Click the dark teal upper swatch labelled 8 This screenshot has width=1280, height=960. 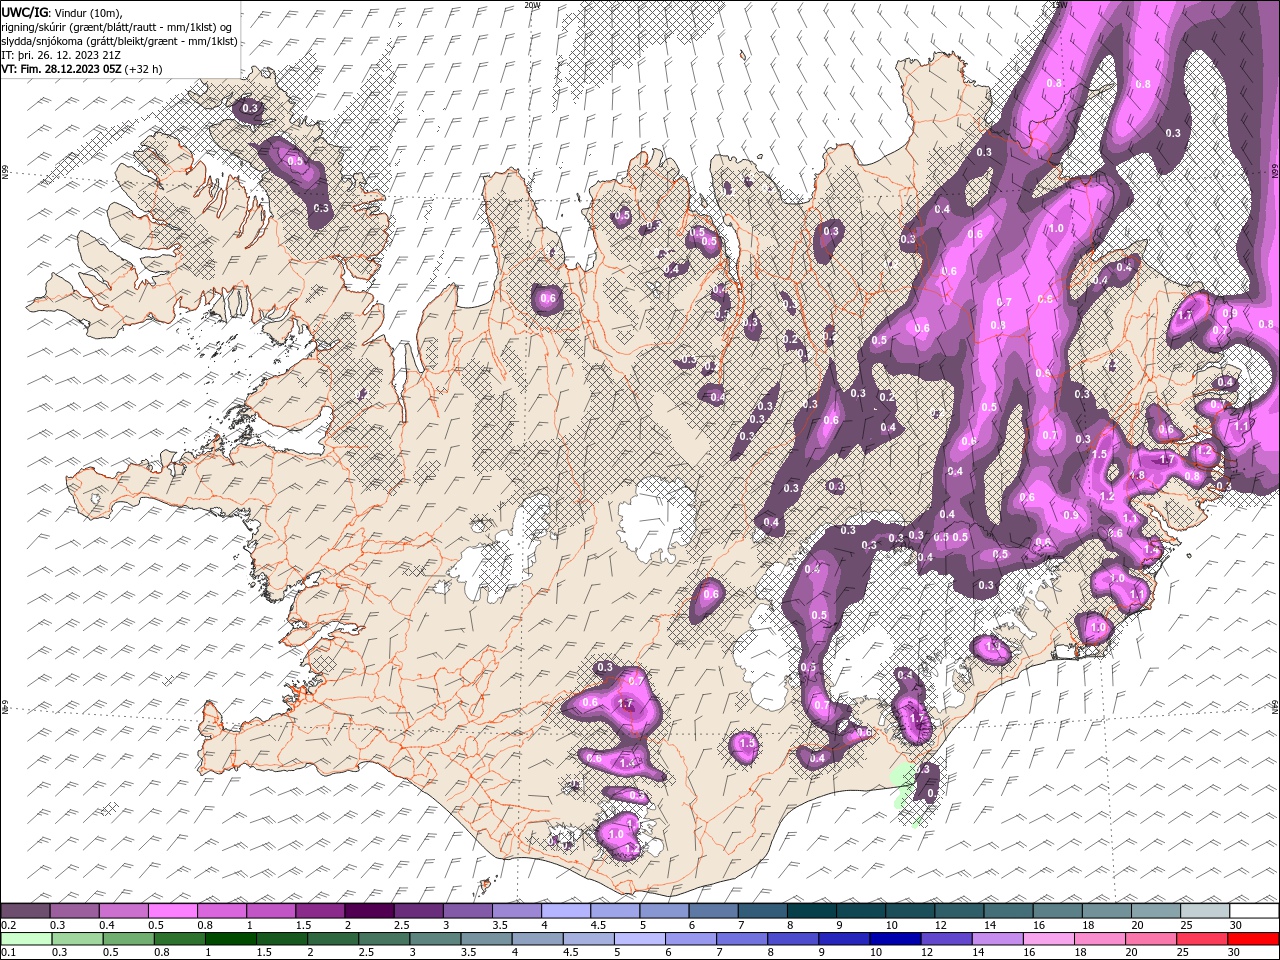pos(811,911)
